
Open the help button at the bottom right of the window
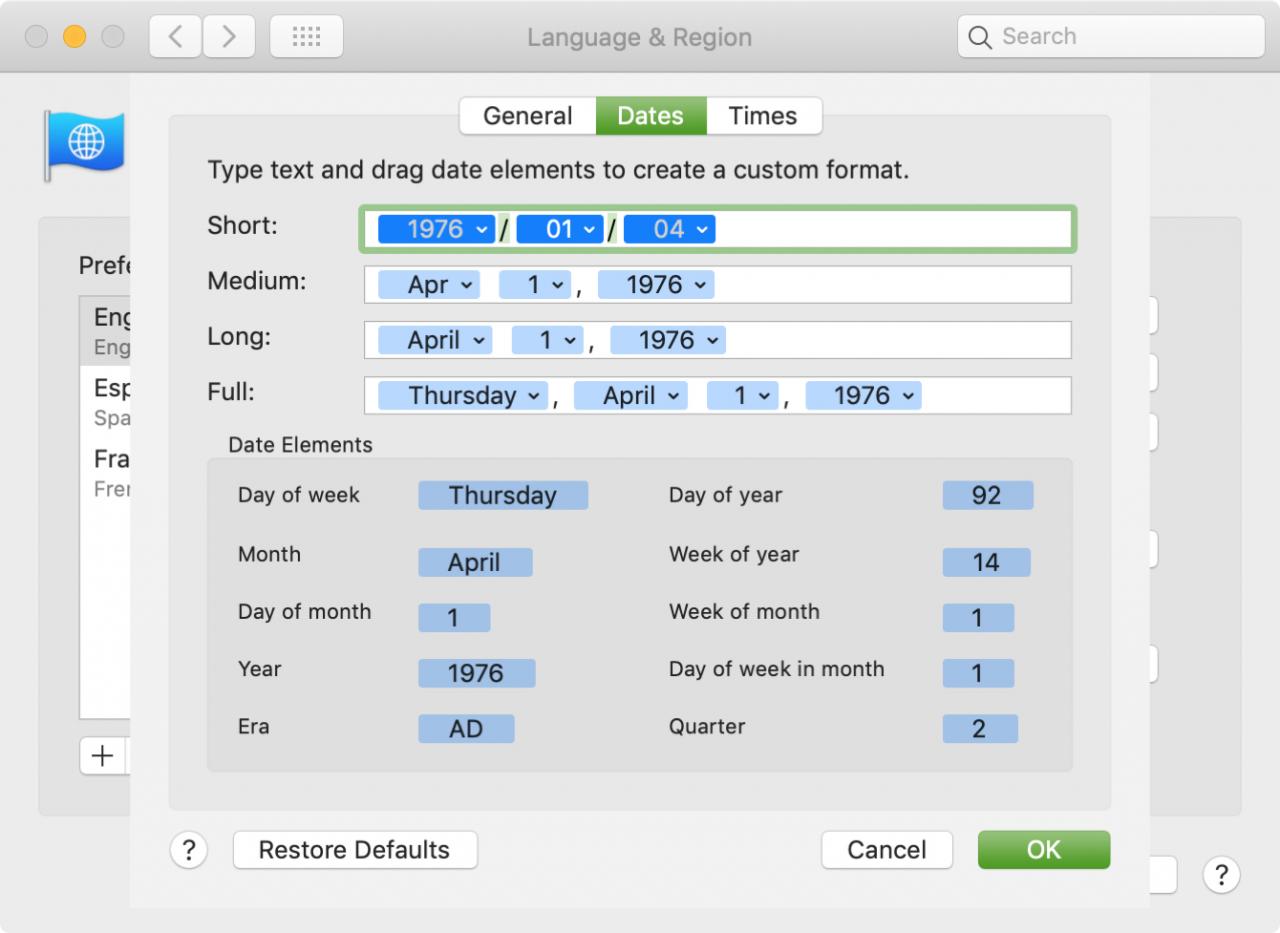click(x=1221, y=875)
